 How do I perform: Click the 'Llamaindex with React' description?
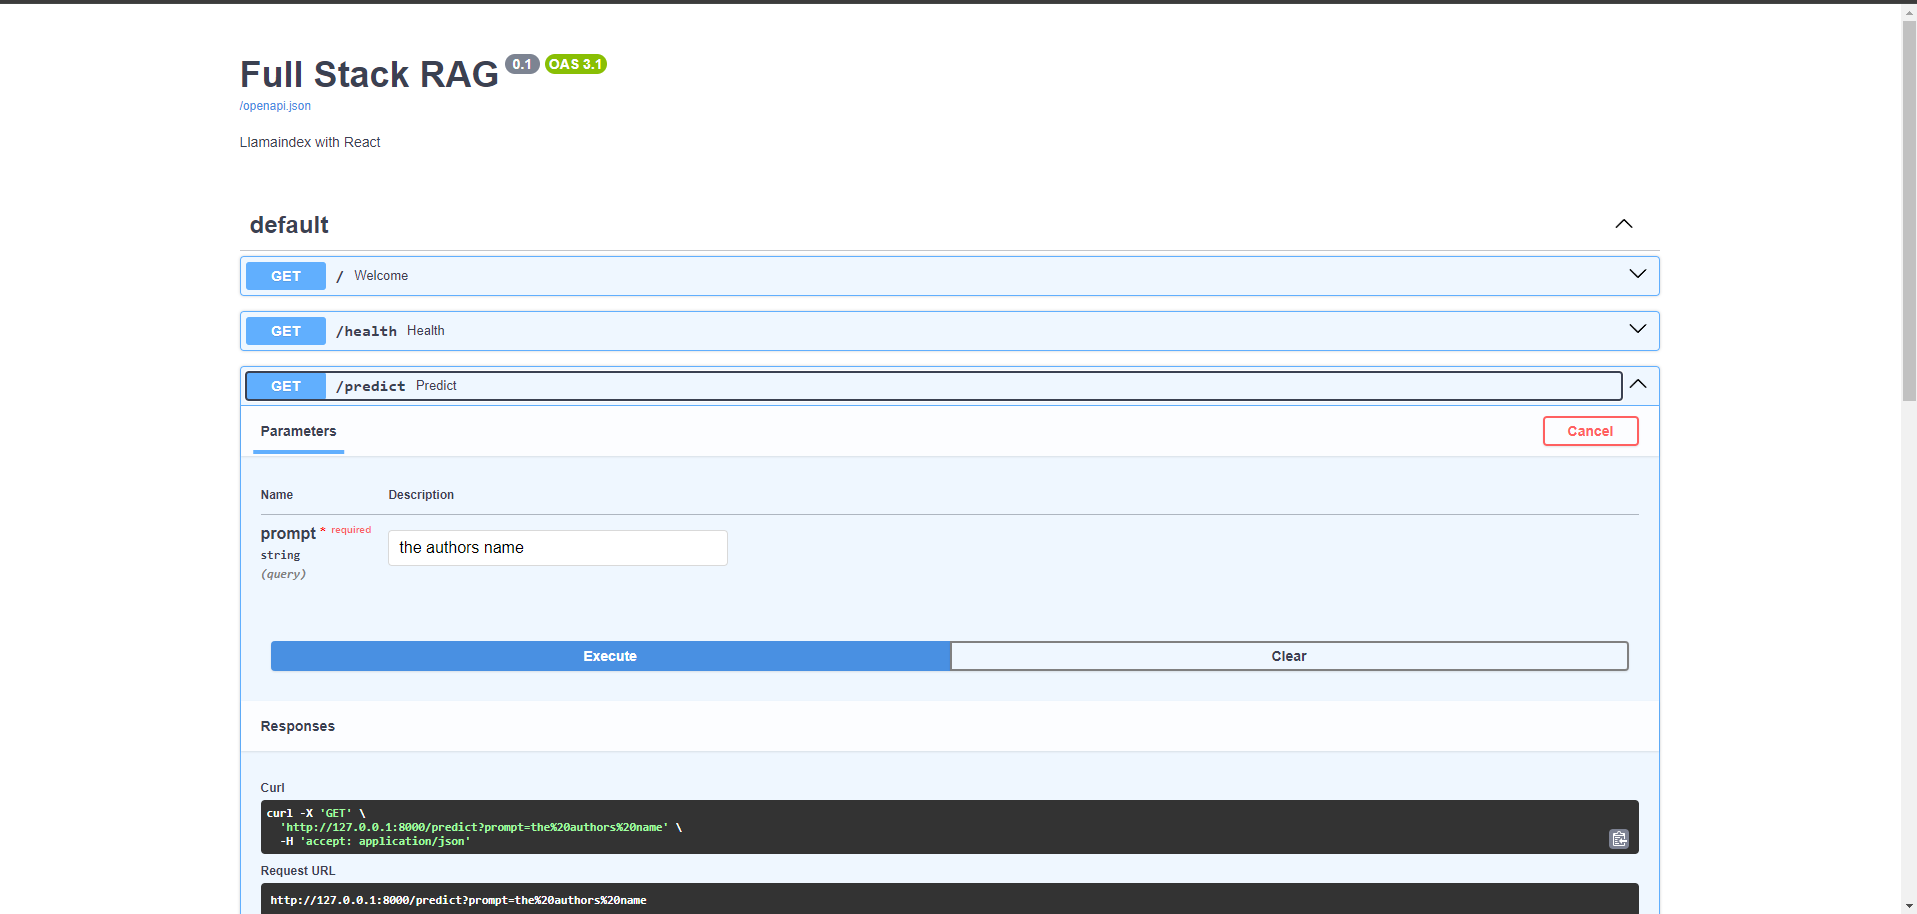pyautogui.click(x=310, y=142)
